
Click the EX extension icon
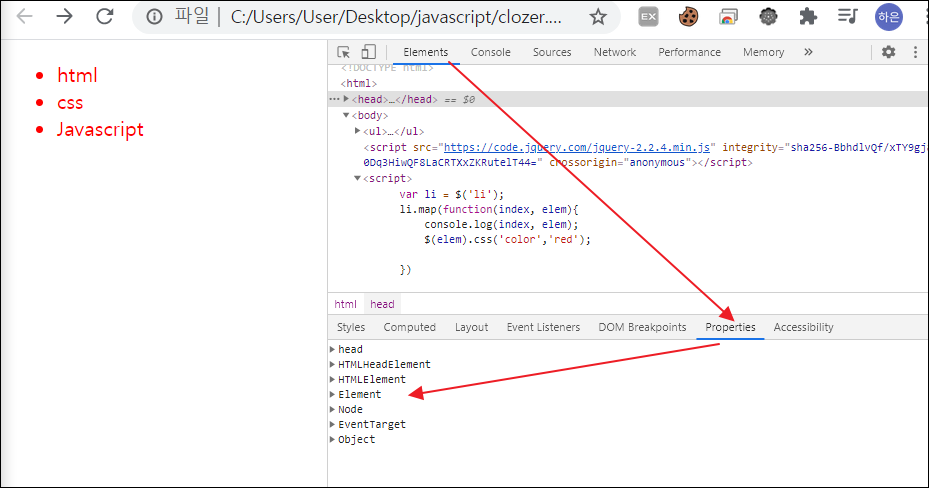[x=649, y=17]
